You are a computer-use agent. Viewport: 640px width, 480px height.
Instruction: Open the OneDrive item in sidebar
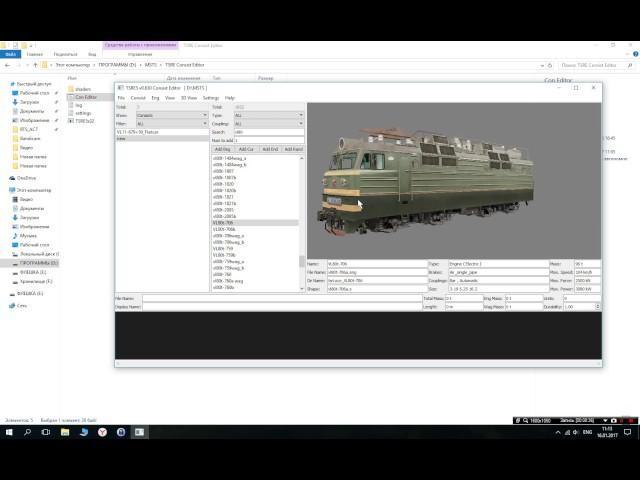26,178
